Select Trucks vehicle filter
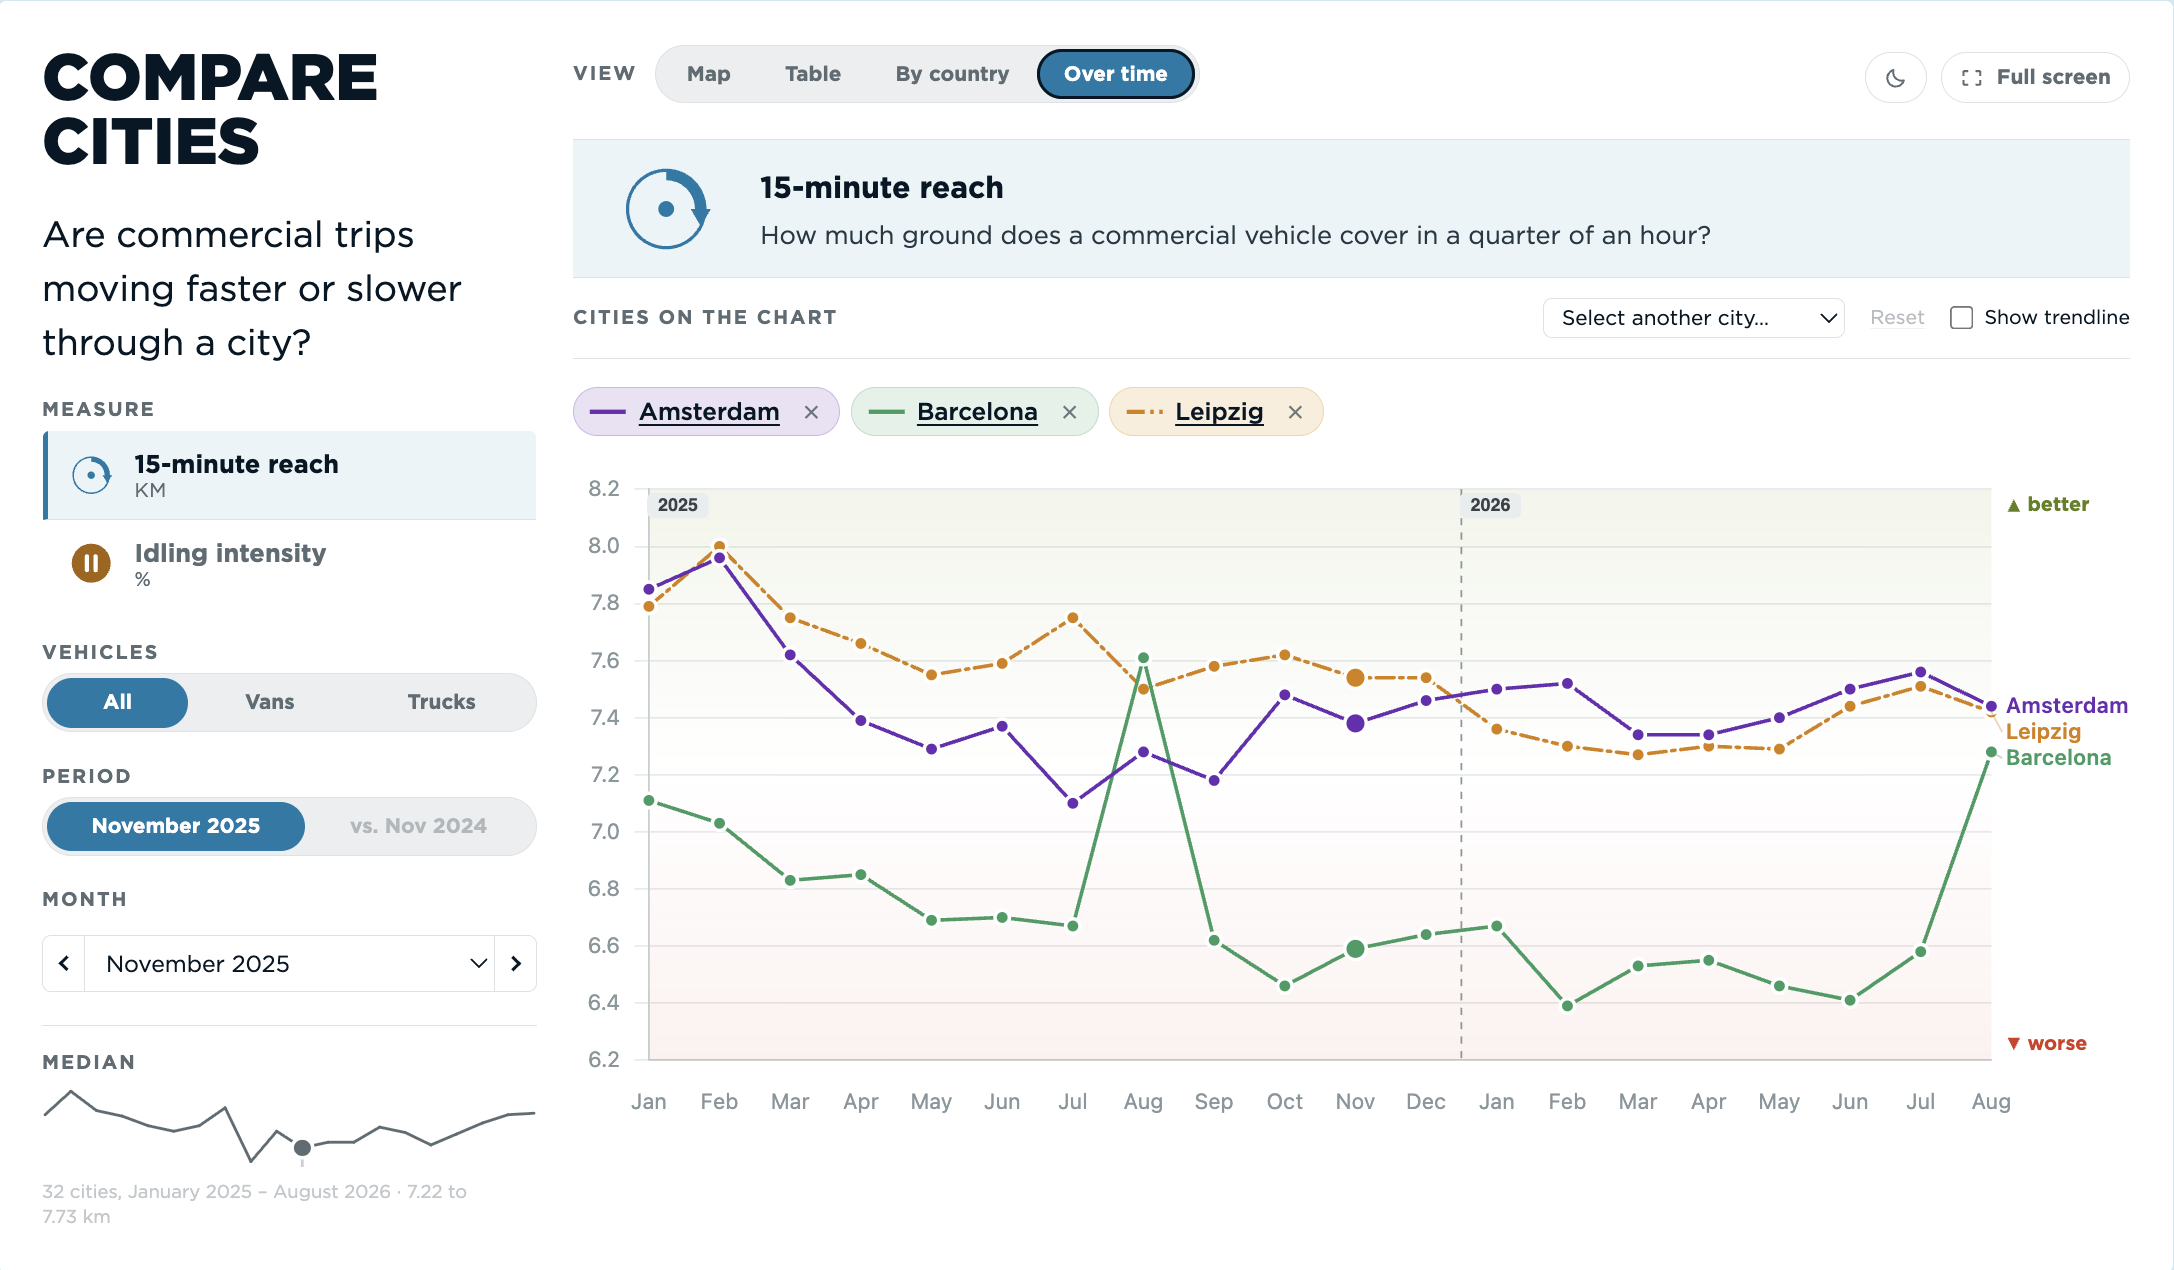 pyautogui.click(x=441, y=702)
